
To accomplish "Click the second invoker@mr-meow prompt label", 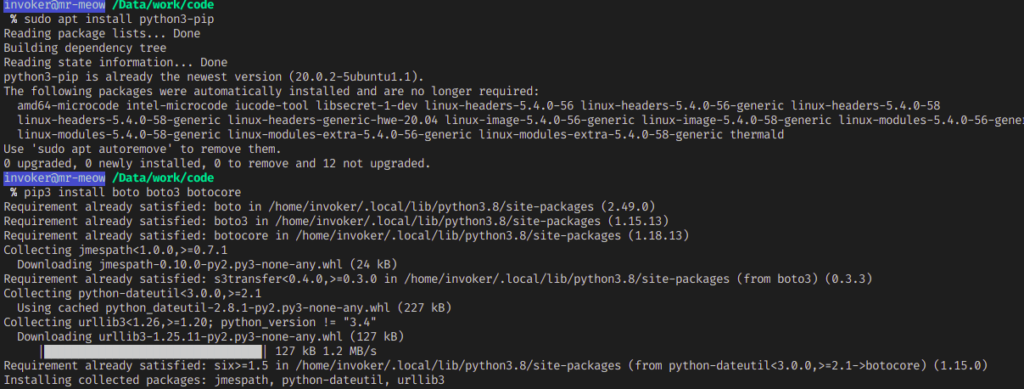I will click(x=54, y=178).
